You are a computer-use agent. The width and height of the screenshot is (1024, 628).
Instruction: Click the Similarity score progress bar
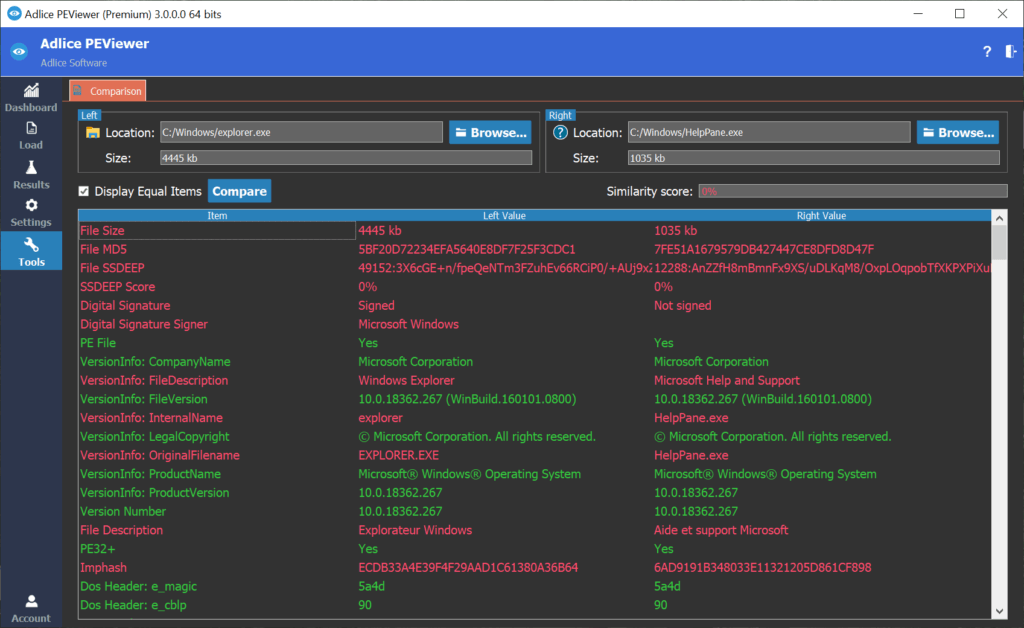[x=852, y=191]
